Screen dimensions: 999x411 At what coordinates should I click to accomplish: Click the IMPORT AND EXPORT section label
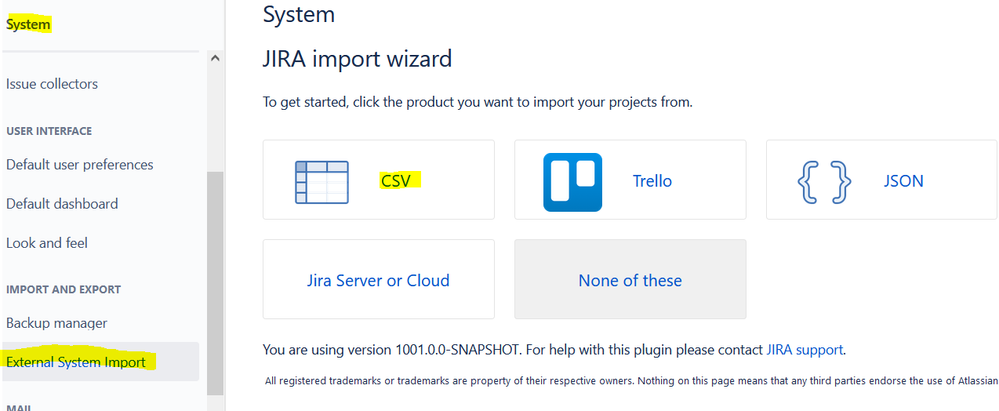click(63, 290)
